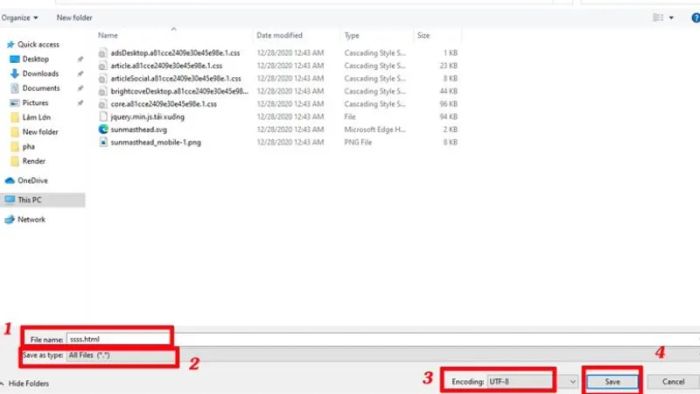The image size is (700, 394).
Task: Click the css icon of adsDesktop file
Action: coord(103,53)
